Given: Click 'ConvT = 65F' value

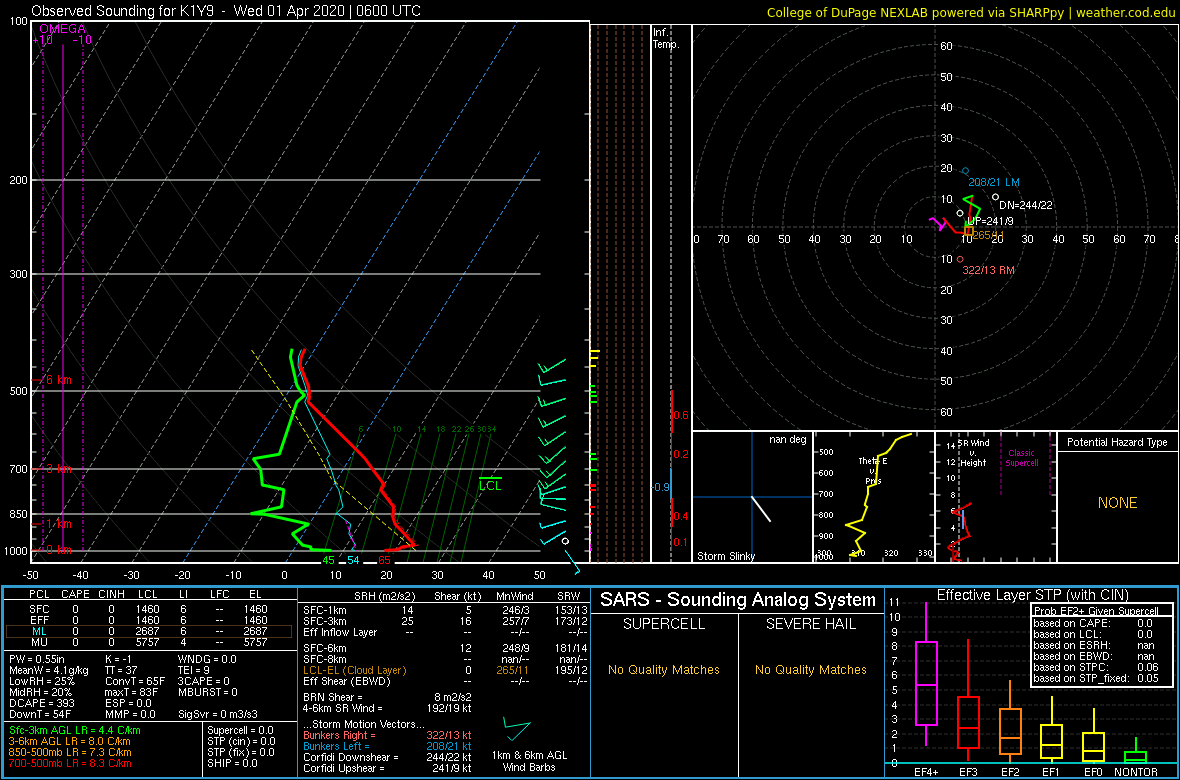Looking at the screenshot, I should click(136, 681).
